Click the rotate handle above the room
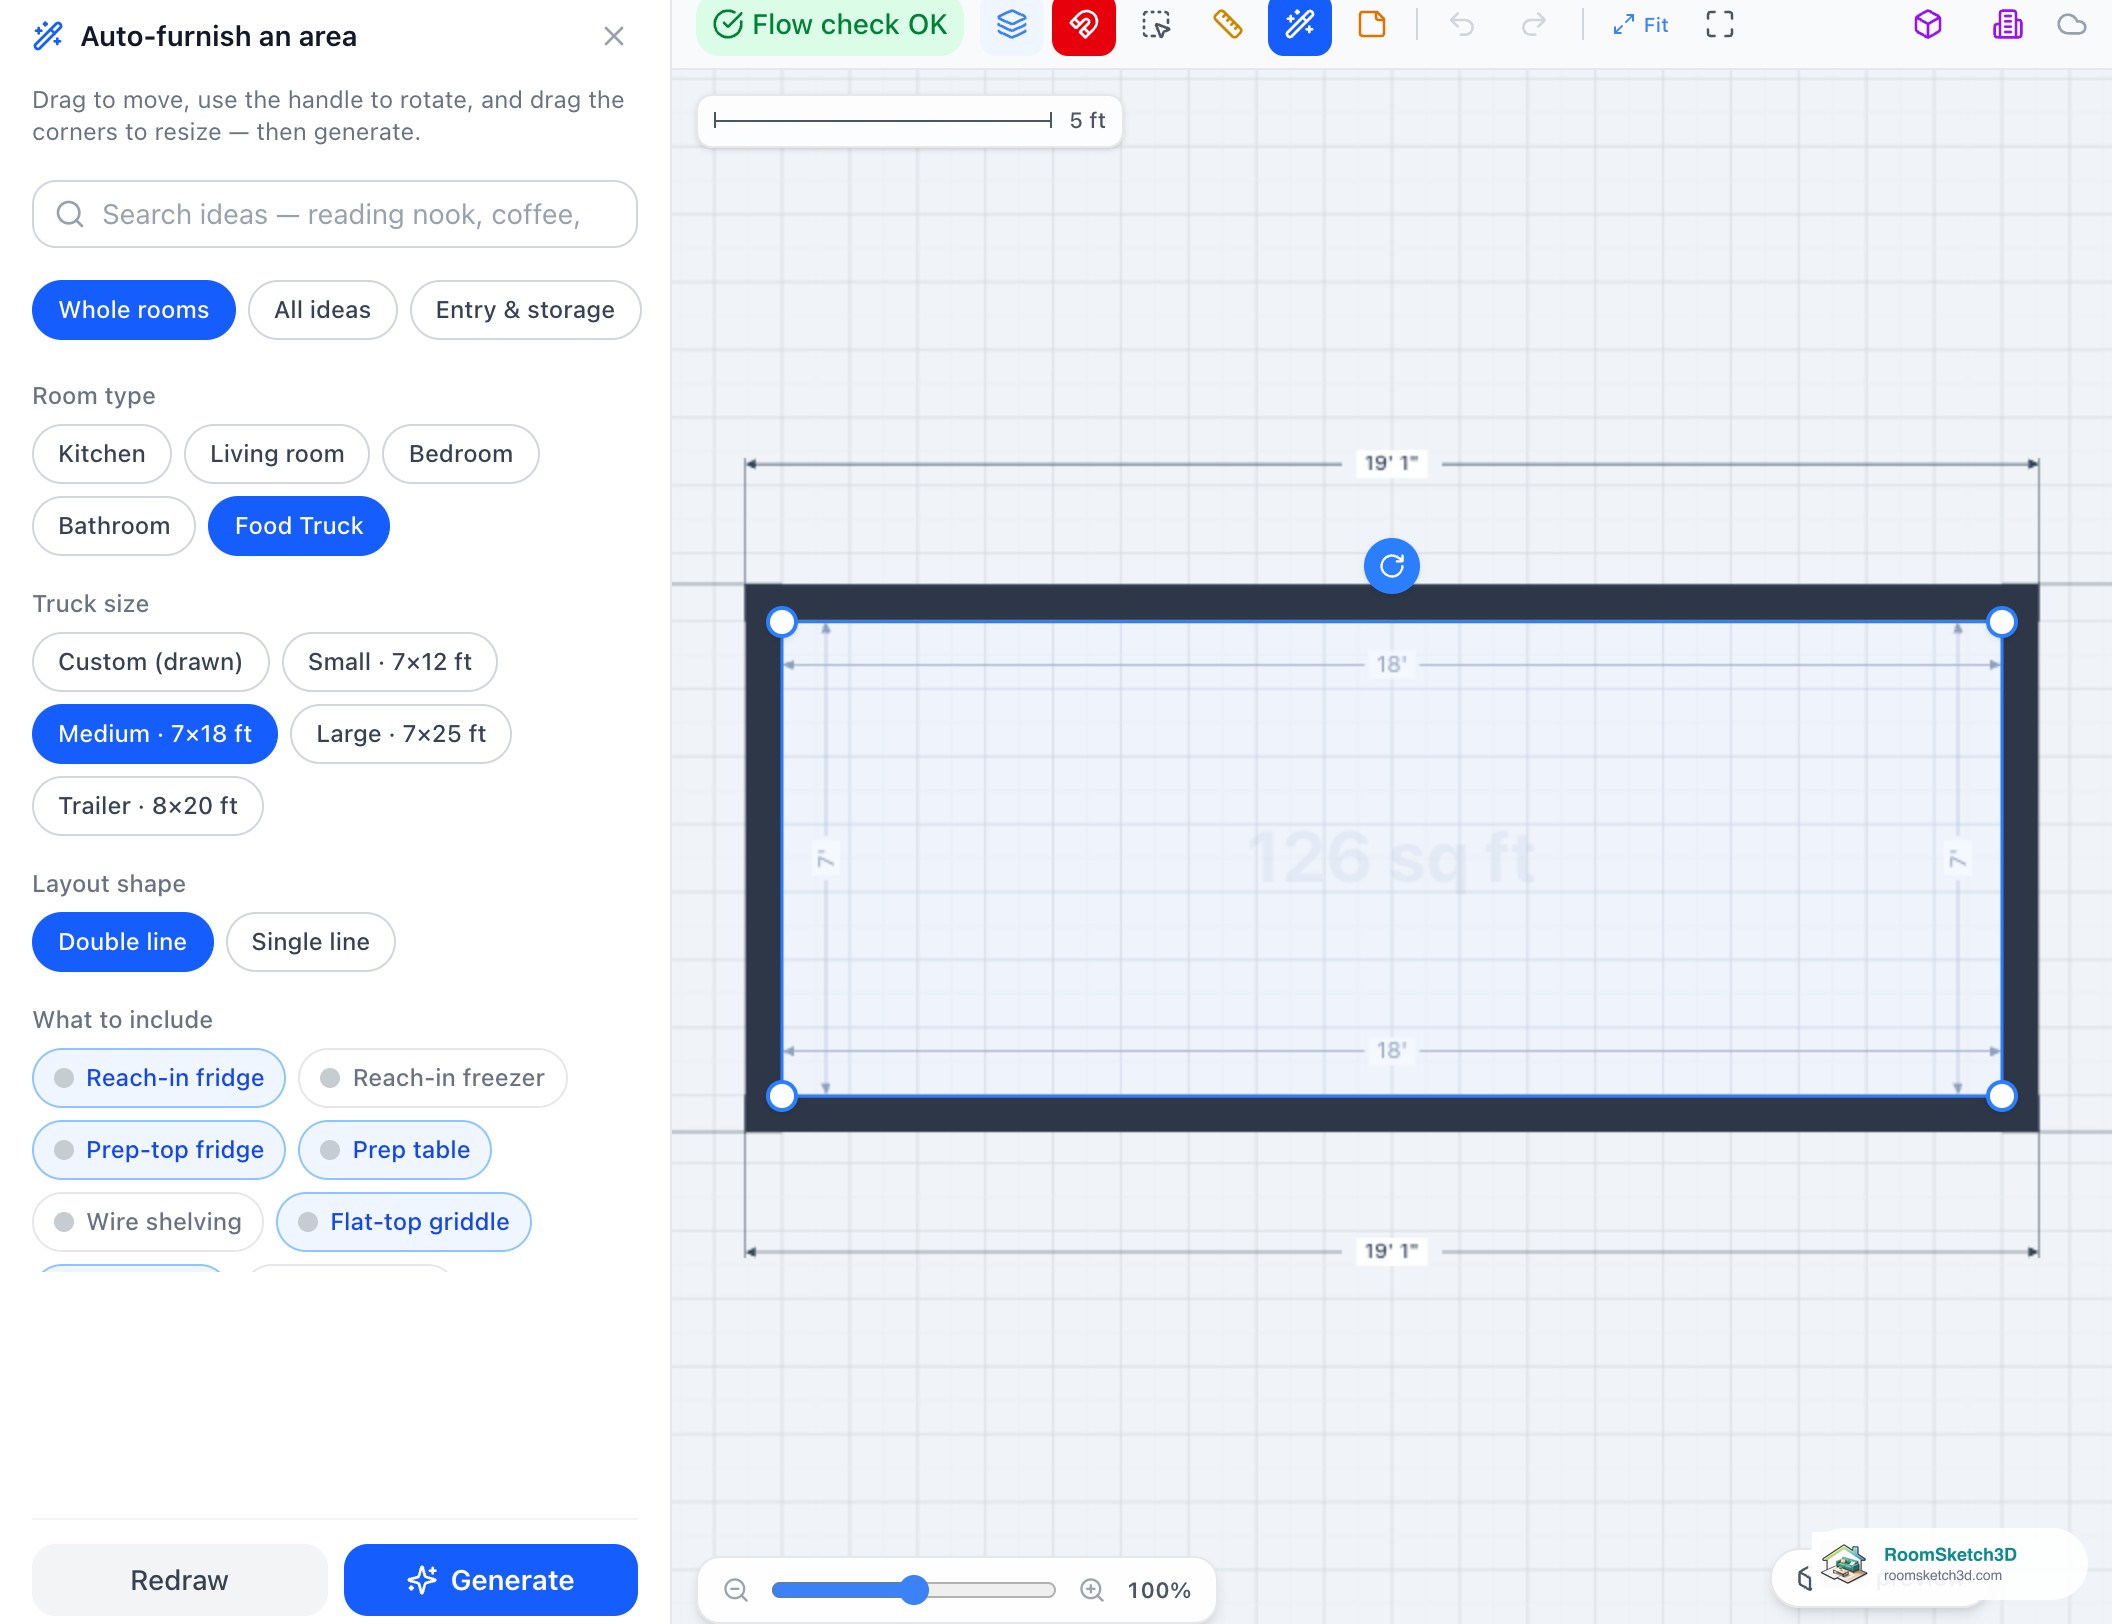Screen dimensions: 2112x1624 (x=1392, y=566)
